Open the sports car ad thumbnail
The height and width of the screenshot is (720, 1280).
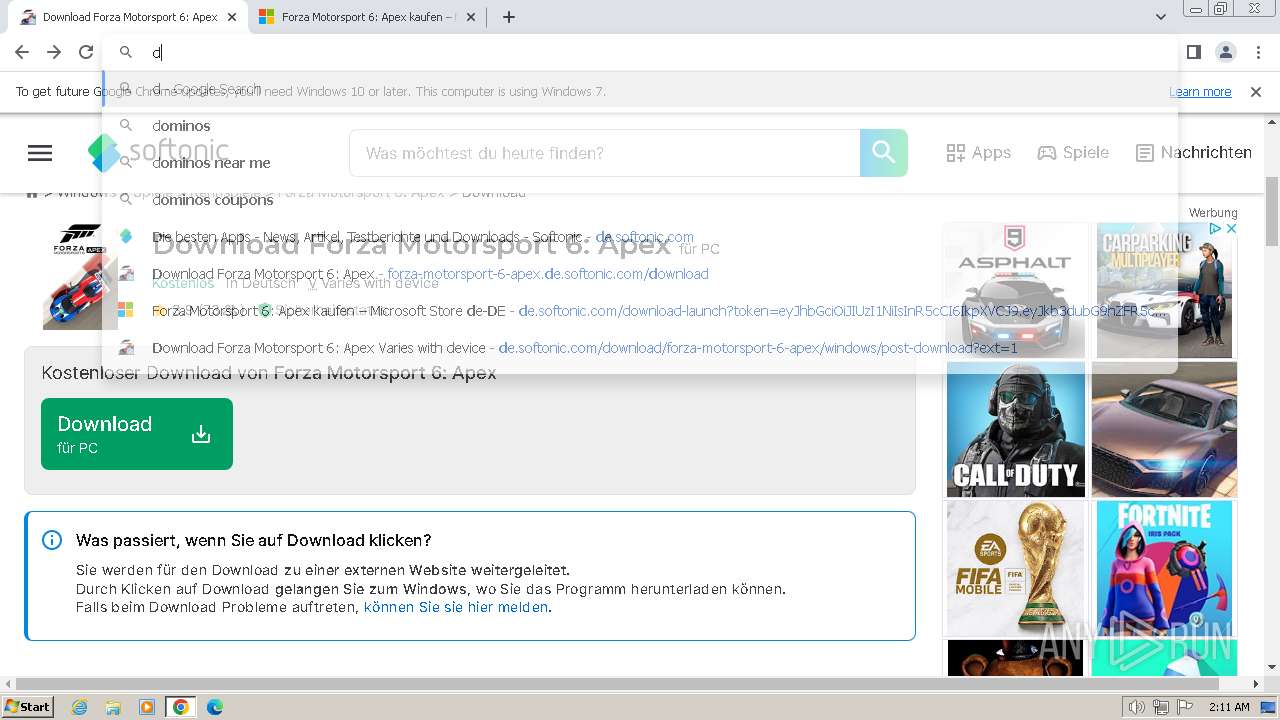[1164, 429]
